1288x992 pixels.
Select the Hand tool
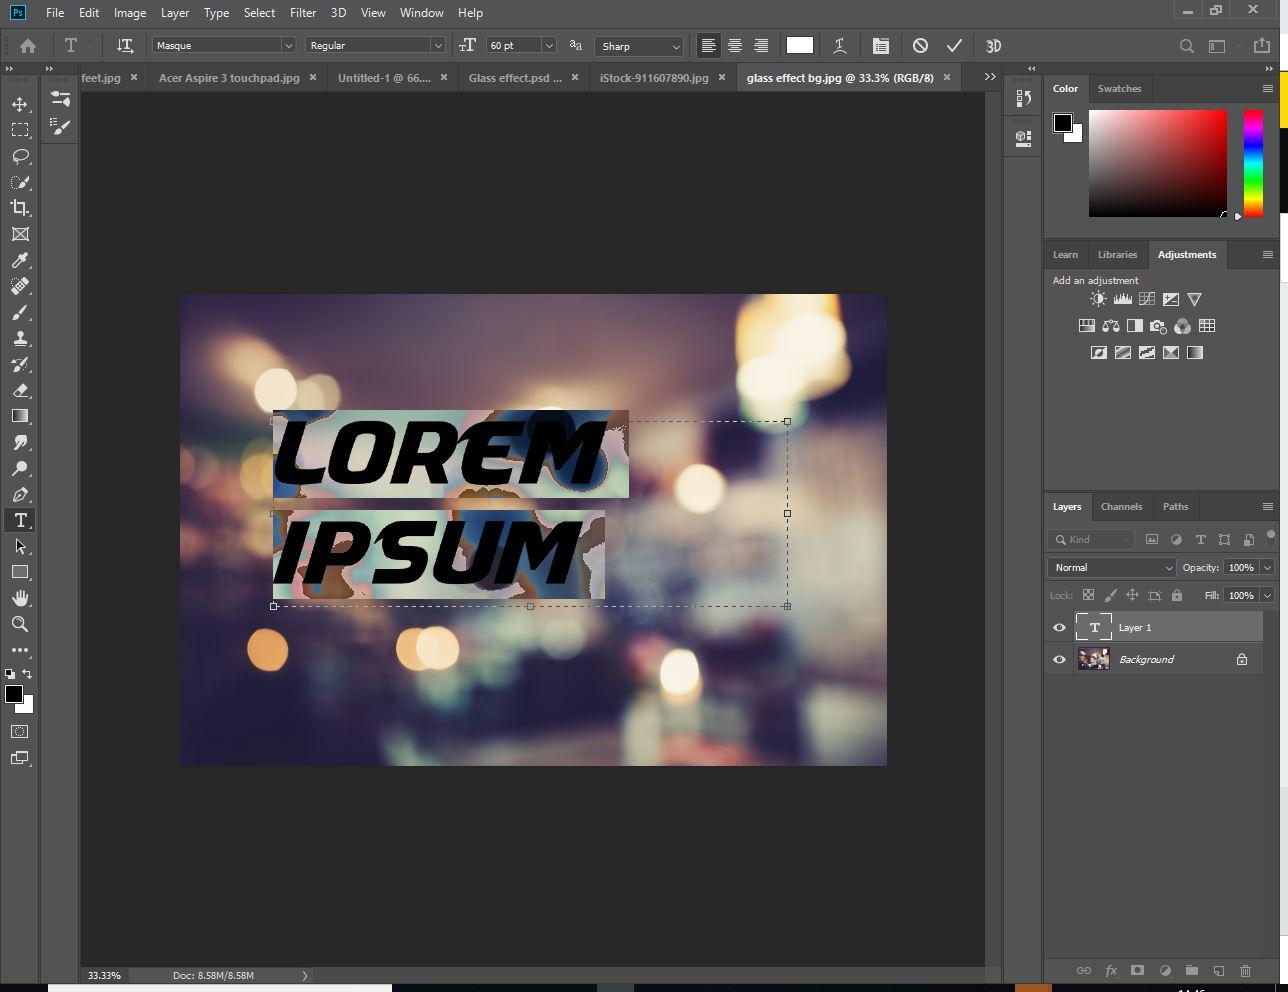[20, 598]
